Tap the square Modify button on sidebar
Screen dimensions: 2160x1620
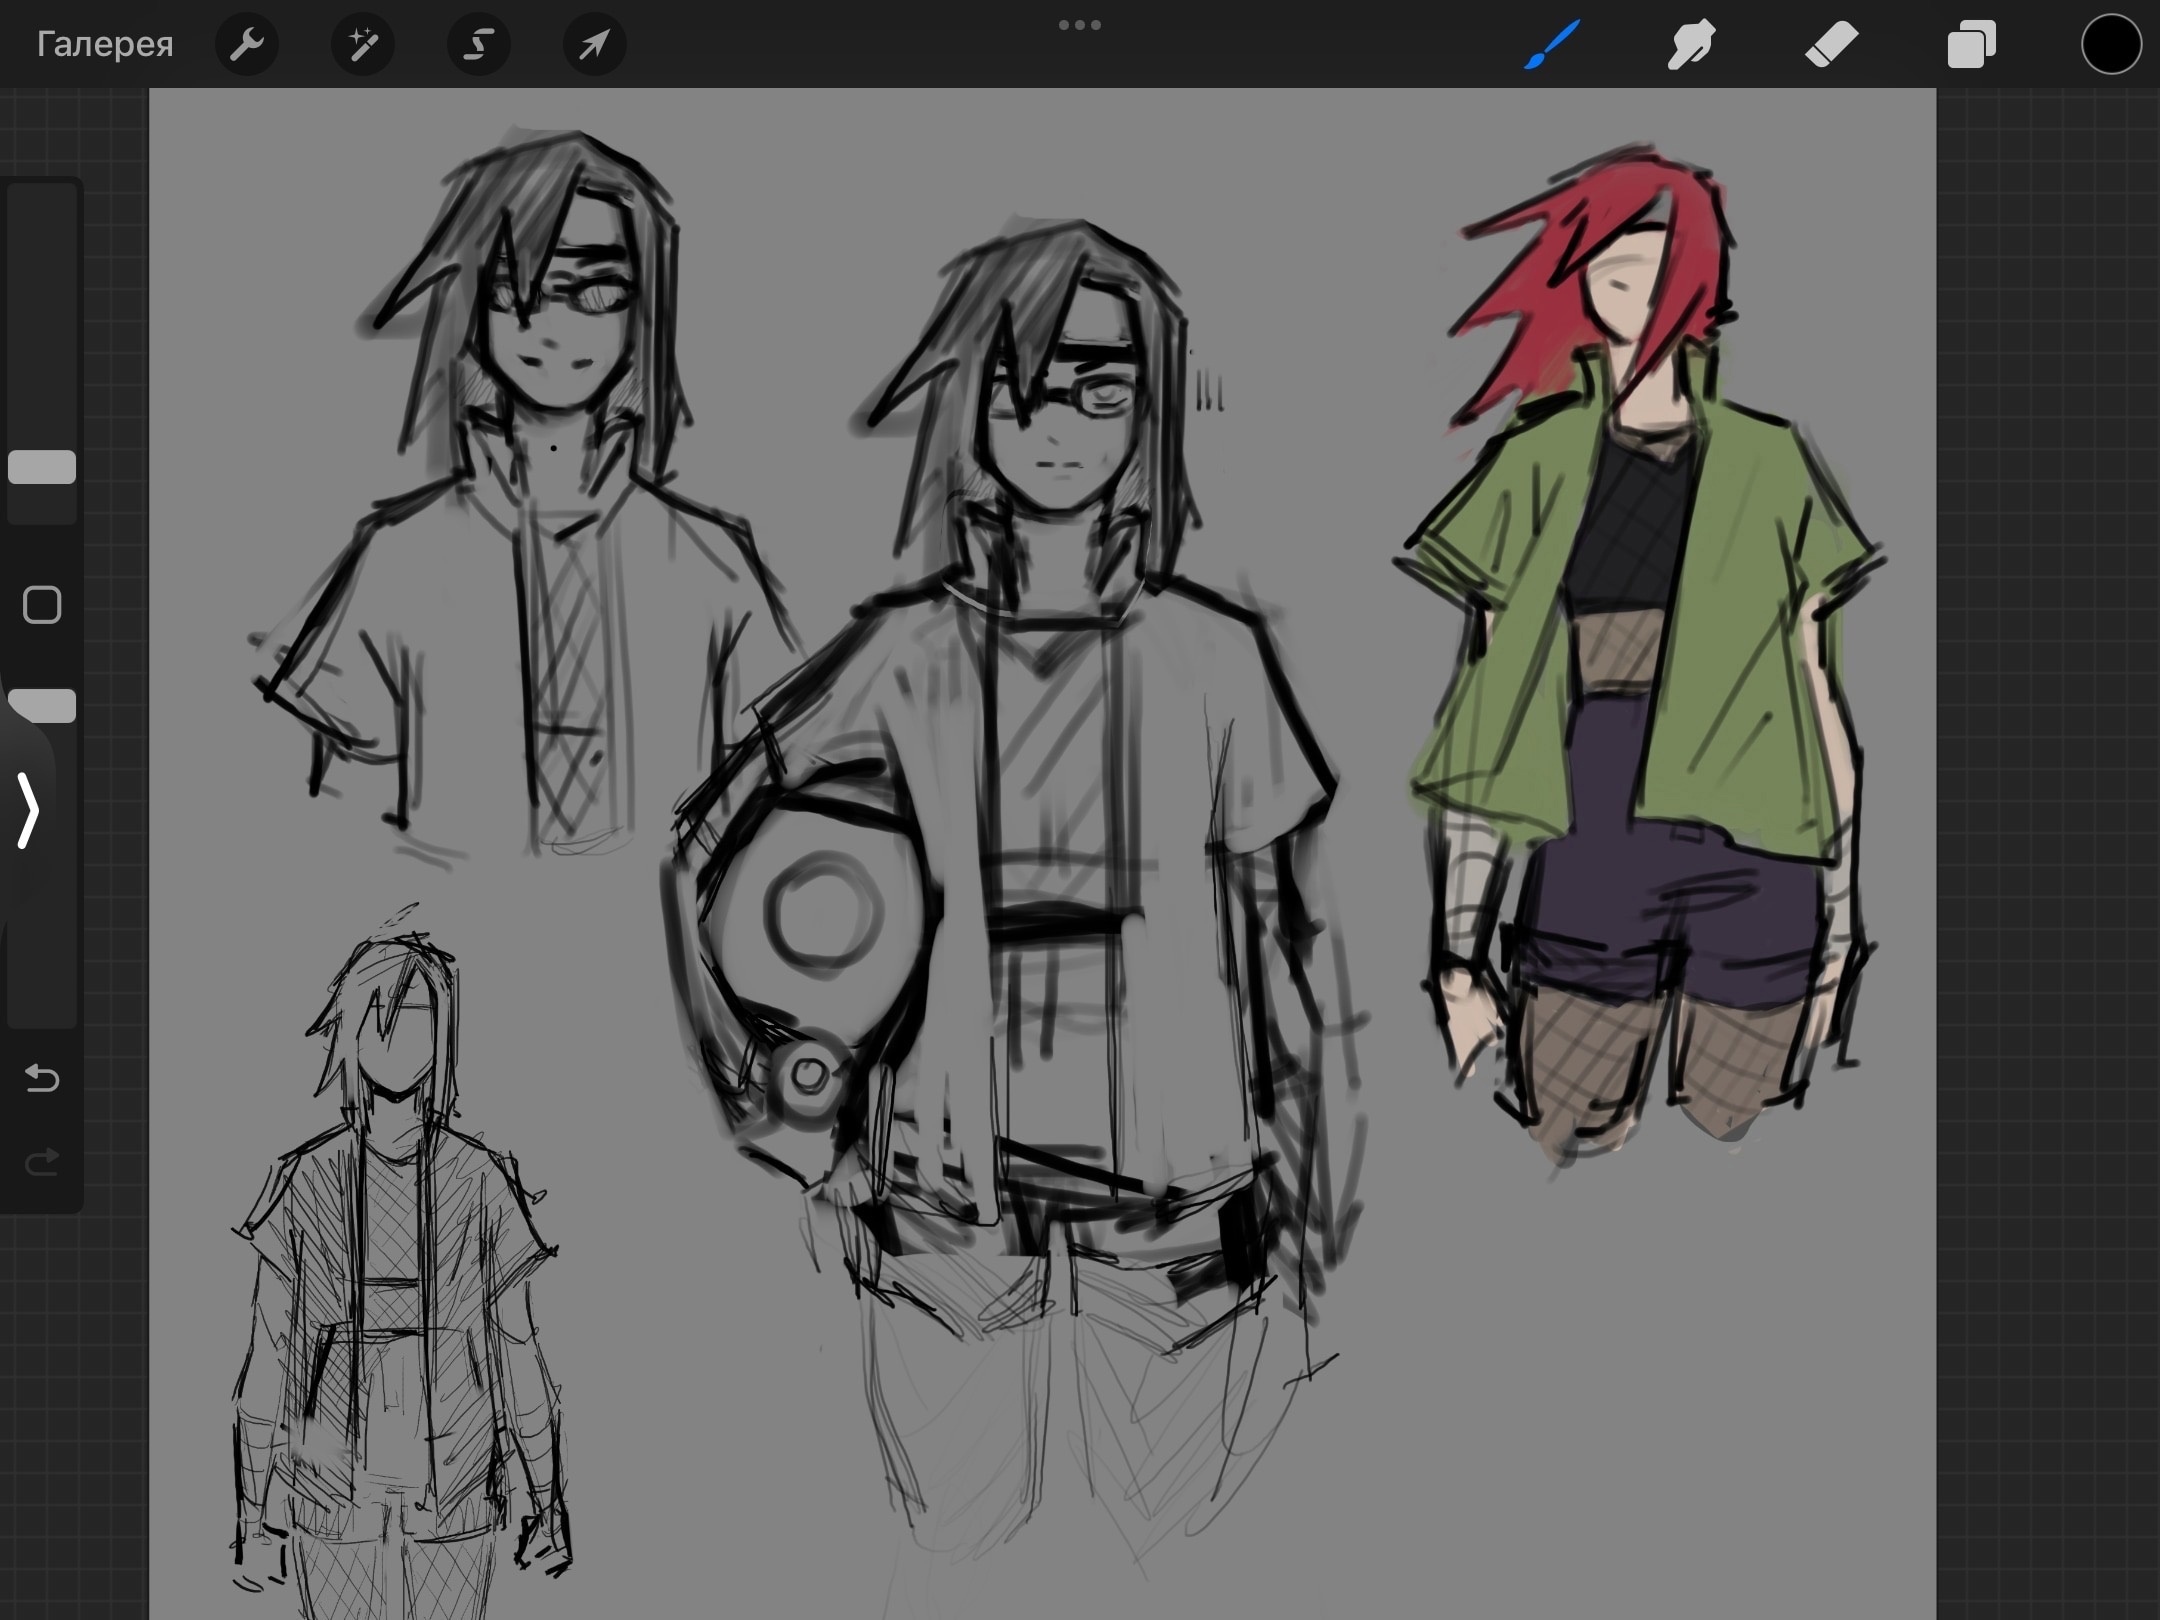click(x=42, y=605)
